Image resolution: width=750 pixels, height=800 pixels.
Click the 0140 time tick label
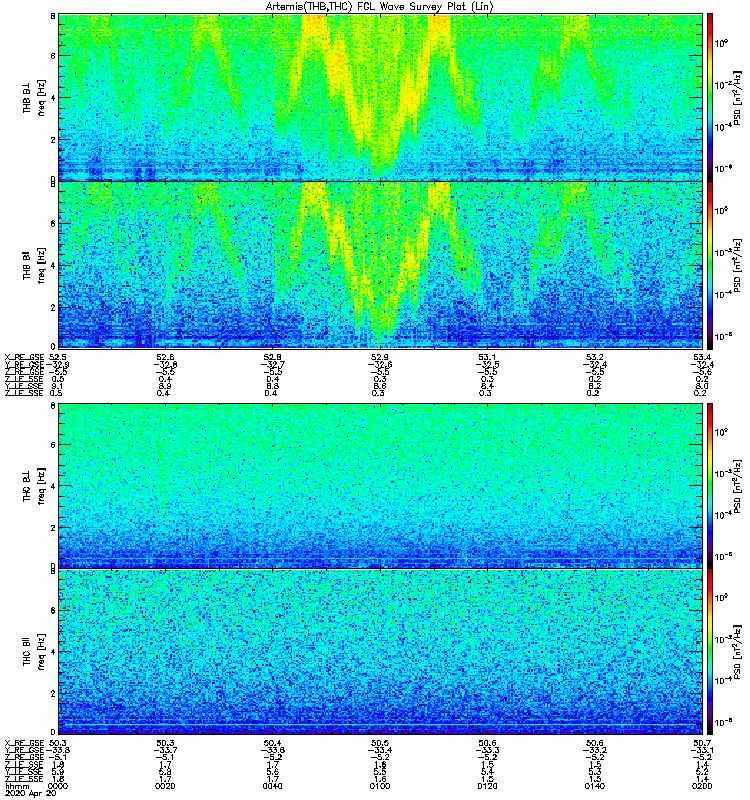pos(595,786)
